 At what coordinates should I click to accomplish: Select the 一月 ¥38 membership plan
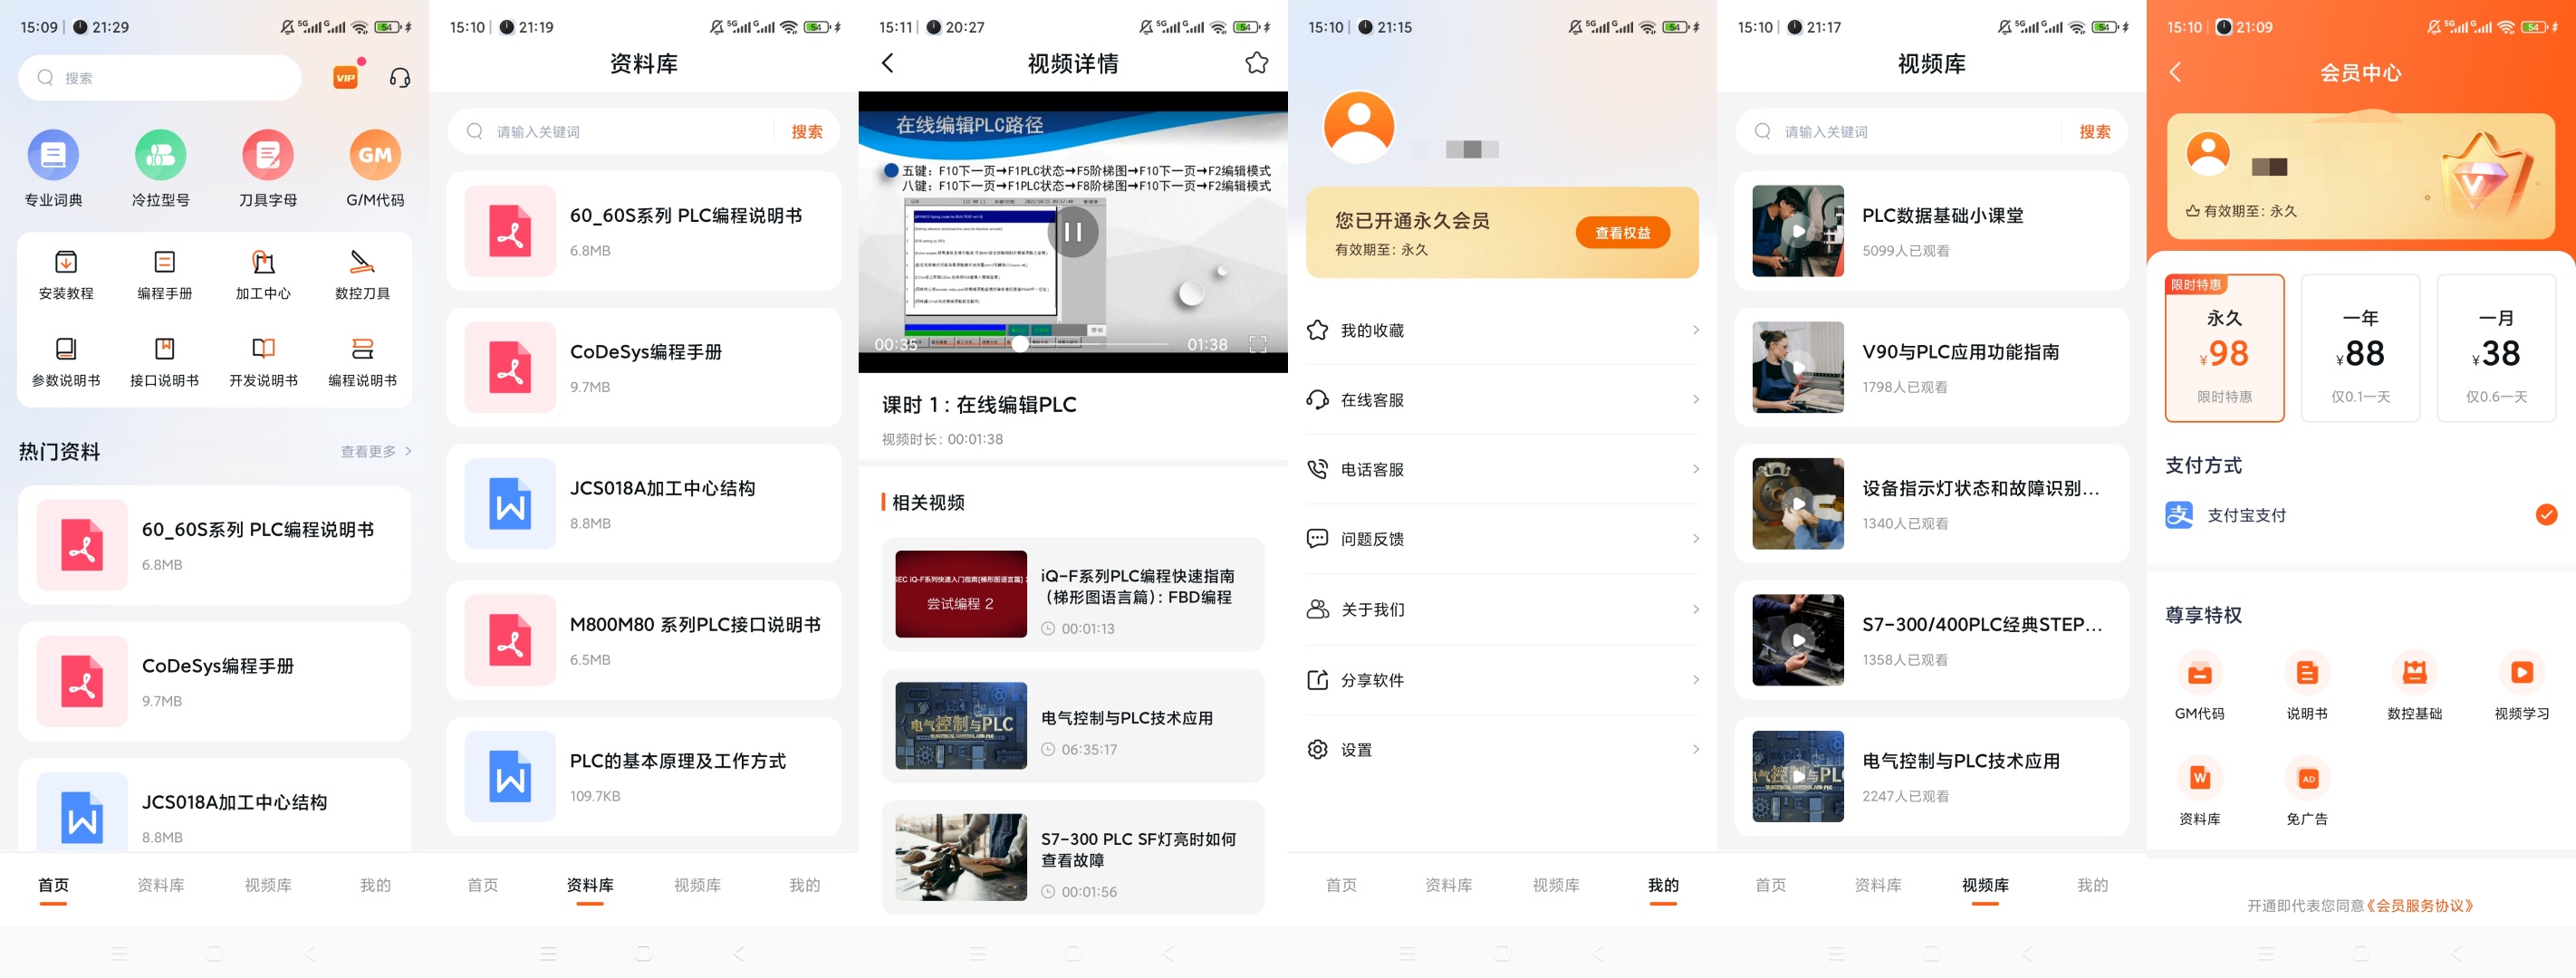pos(2496,348)
